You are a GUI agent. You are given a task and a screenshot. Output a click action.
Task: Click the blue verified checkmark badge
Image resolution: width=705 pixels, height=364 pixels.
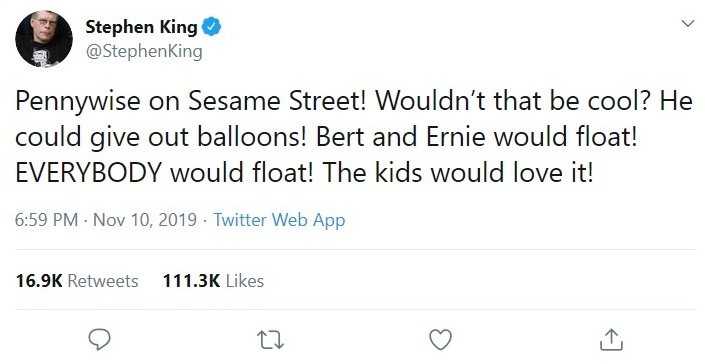click(x=210, y=27)
